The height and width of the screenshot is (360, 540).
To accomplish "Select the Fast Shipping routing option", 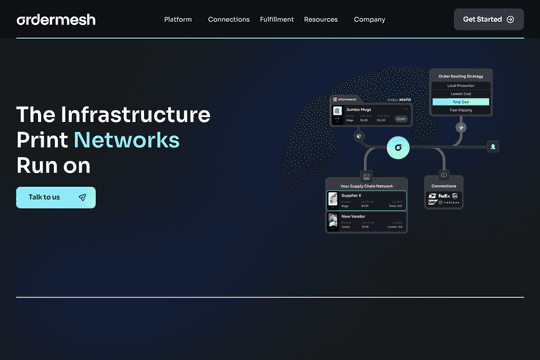I will pos(461,110).
